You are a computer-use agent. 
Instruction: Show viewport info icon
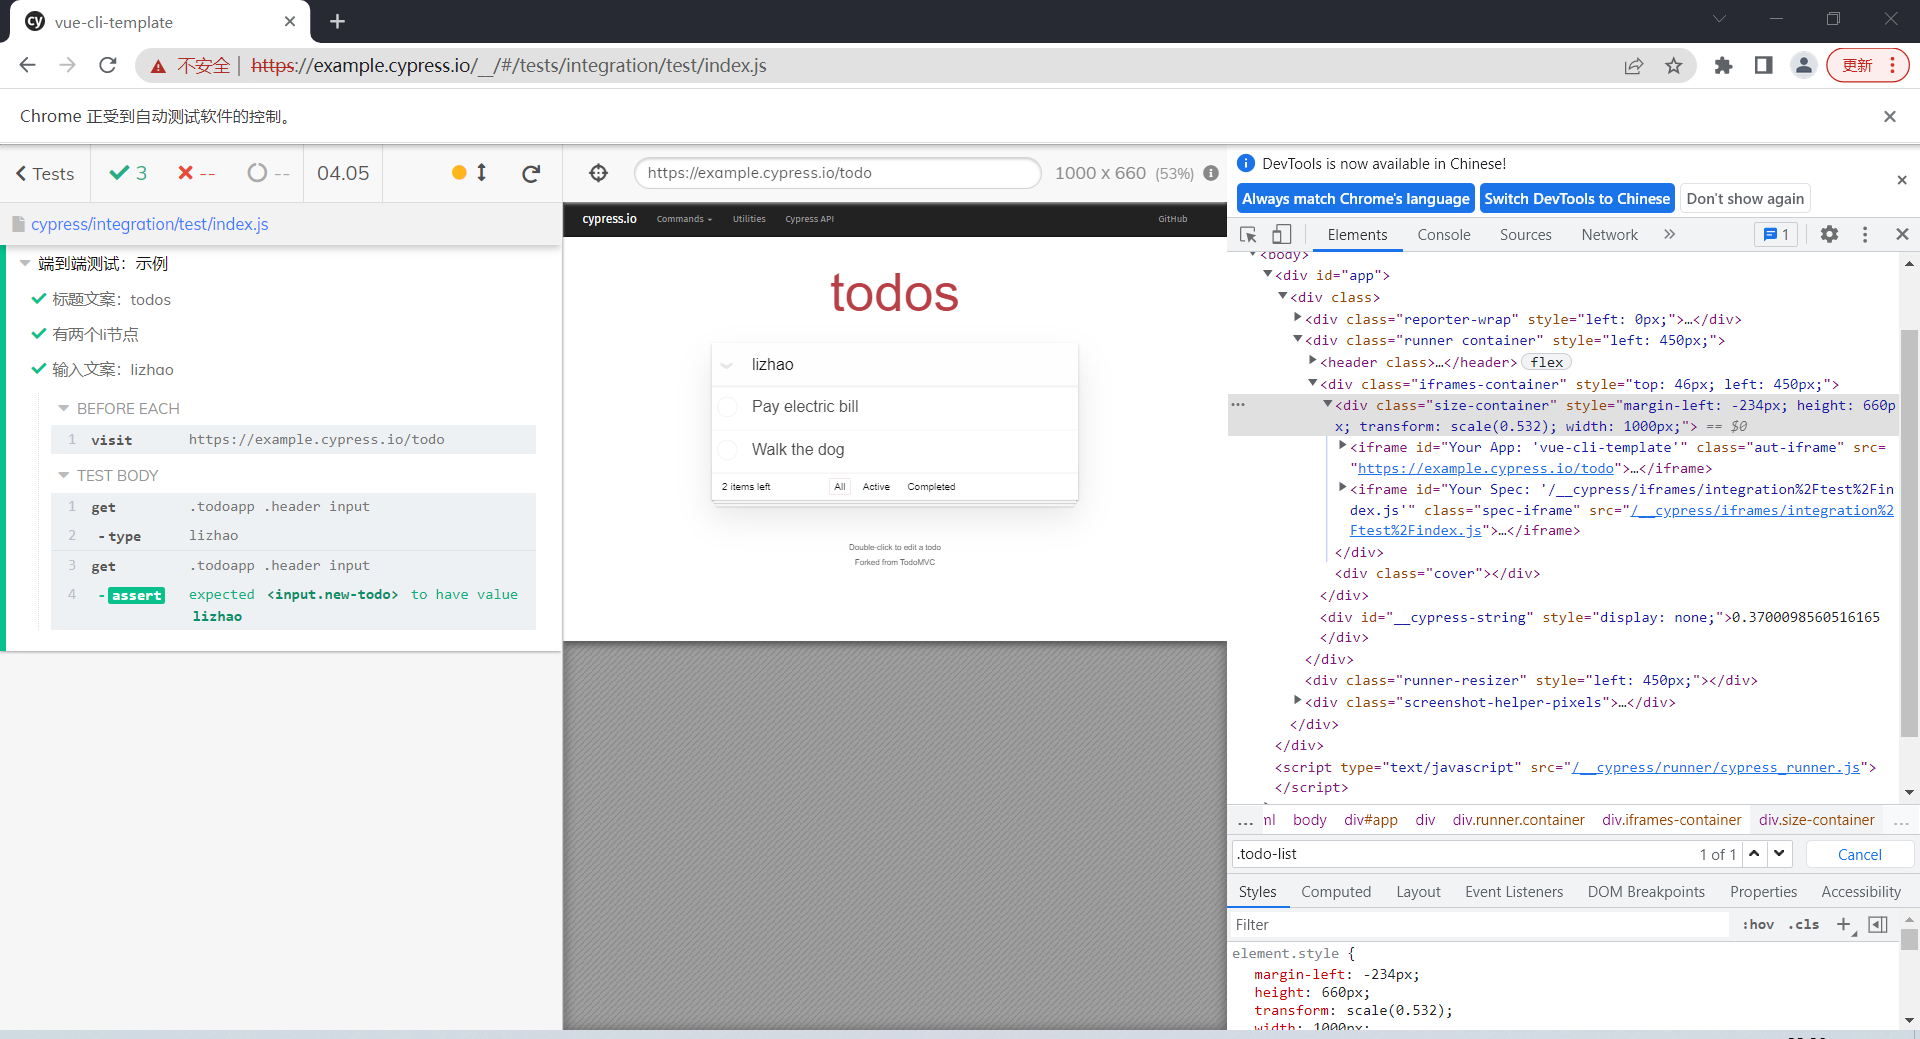click(1211, 173)
